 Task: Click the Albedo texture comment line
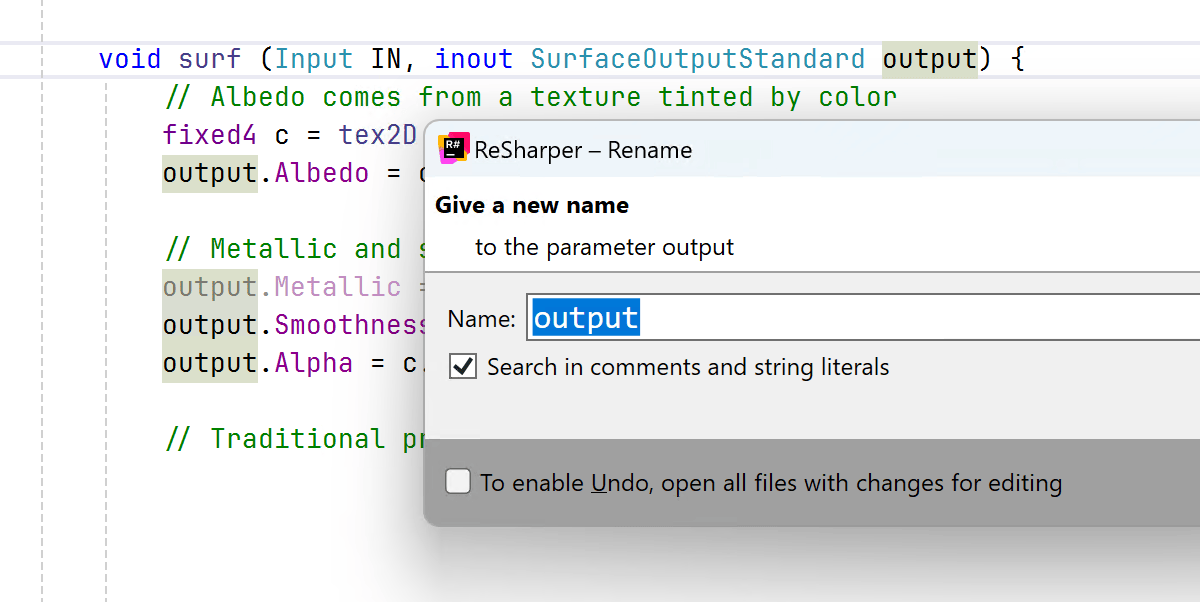click(530, 97)
